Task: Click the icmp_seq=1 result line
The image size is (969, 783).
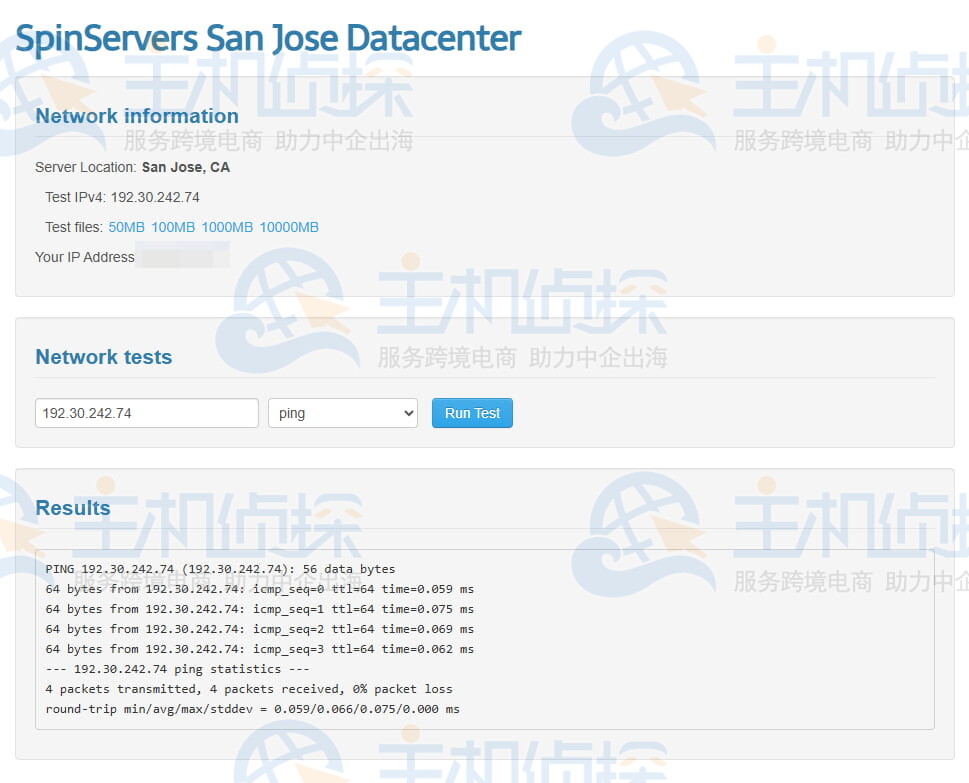Action: 260,609
